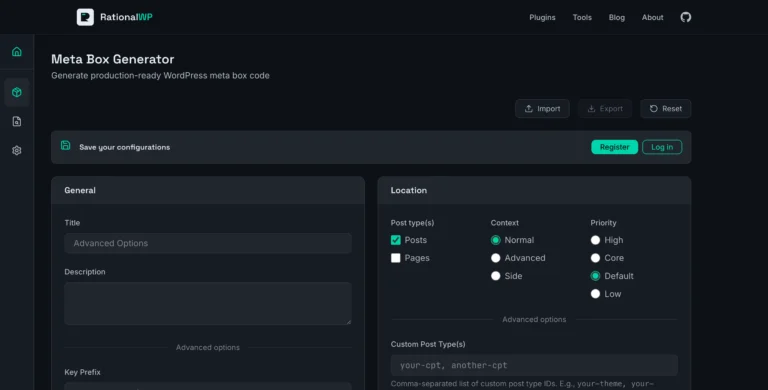Click the Log in button

(662, 147)
